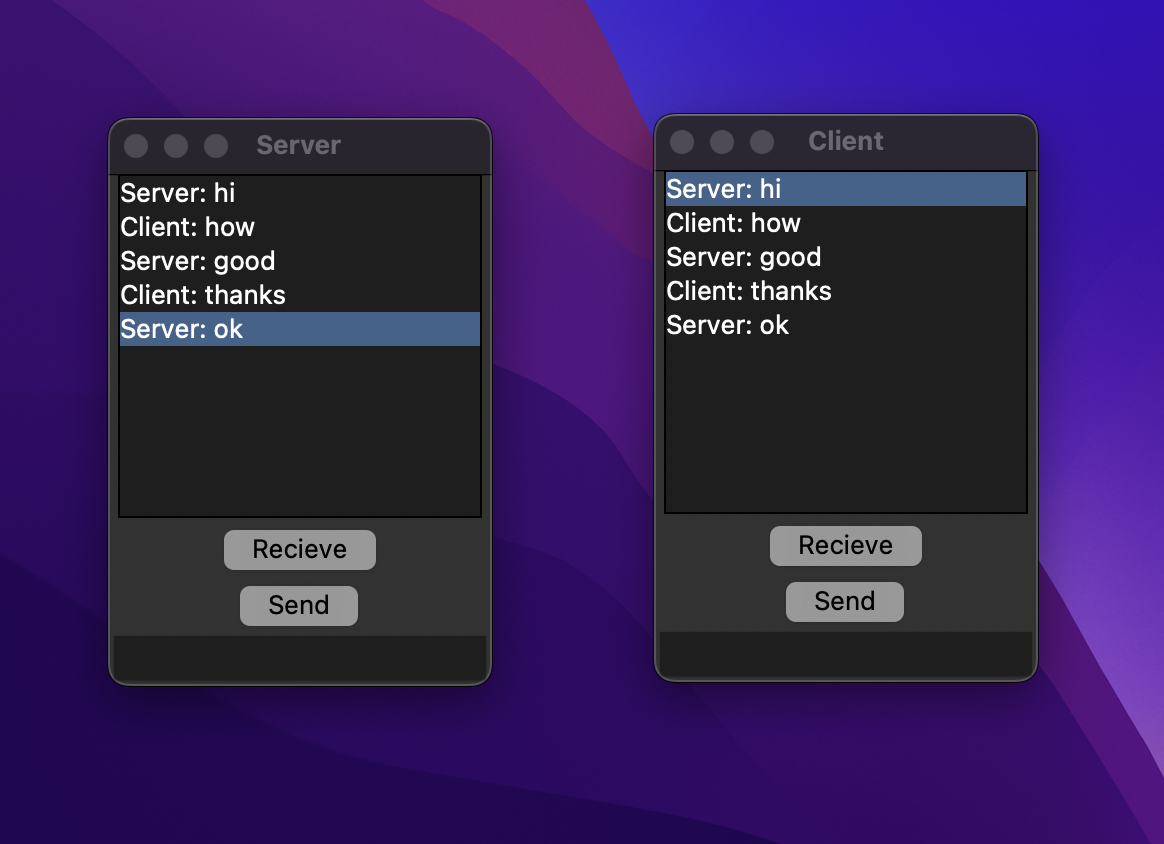Select "Client: thanks" row in Client window

(846, 291)
